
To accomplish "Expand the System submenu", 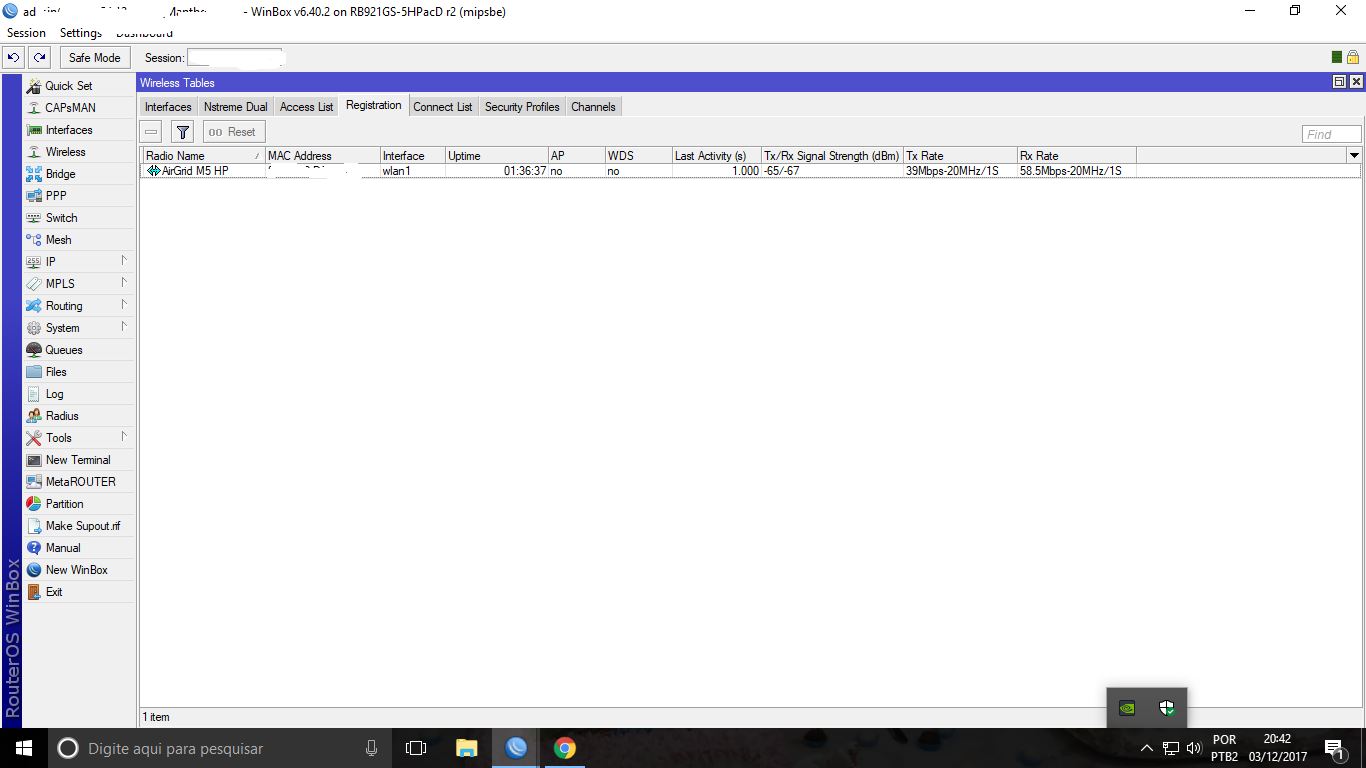I will tap(124, 327).
